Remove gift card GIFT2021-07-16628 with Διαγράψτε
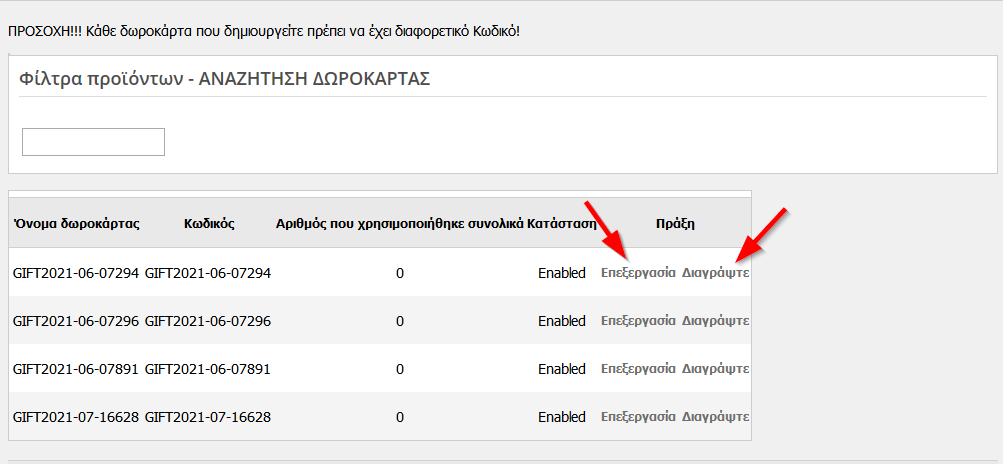The width and height of the screenshot is (1003, 464). coord(715,417)
